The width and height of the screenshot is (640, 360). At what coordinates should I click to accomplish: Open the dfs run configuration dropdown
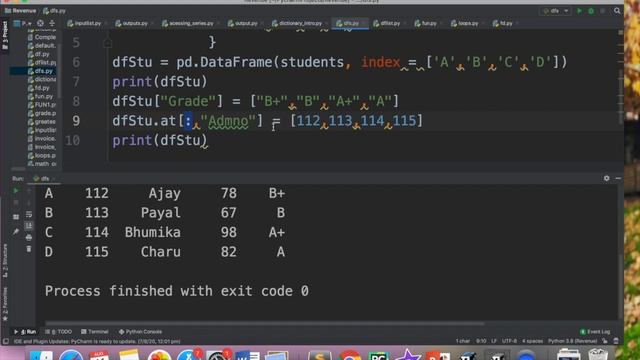(x=556, y=11)
